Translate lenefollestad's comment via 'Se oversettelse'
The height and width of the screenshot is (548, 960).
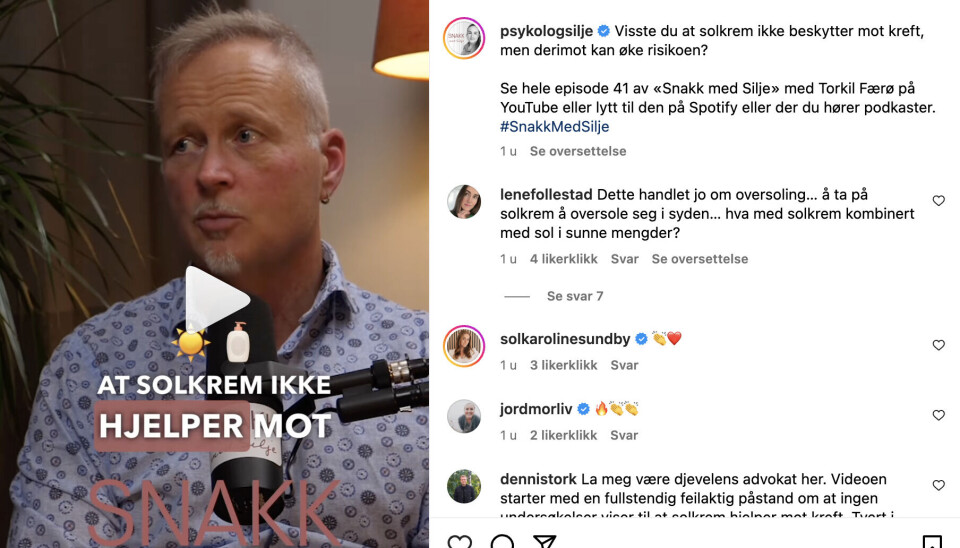(700, 259)
